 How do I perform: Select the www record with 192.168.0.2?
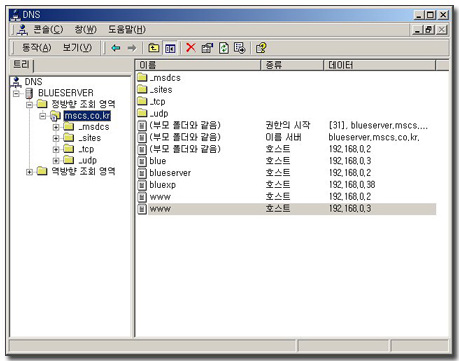point(160,197)
